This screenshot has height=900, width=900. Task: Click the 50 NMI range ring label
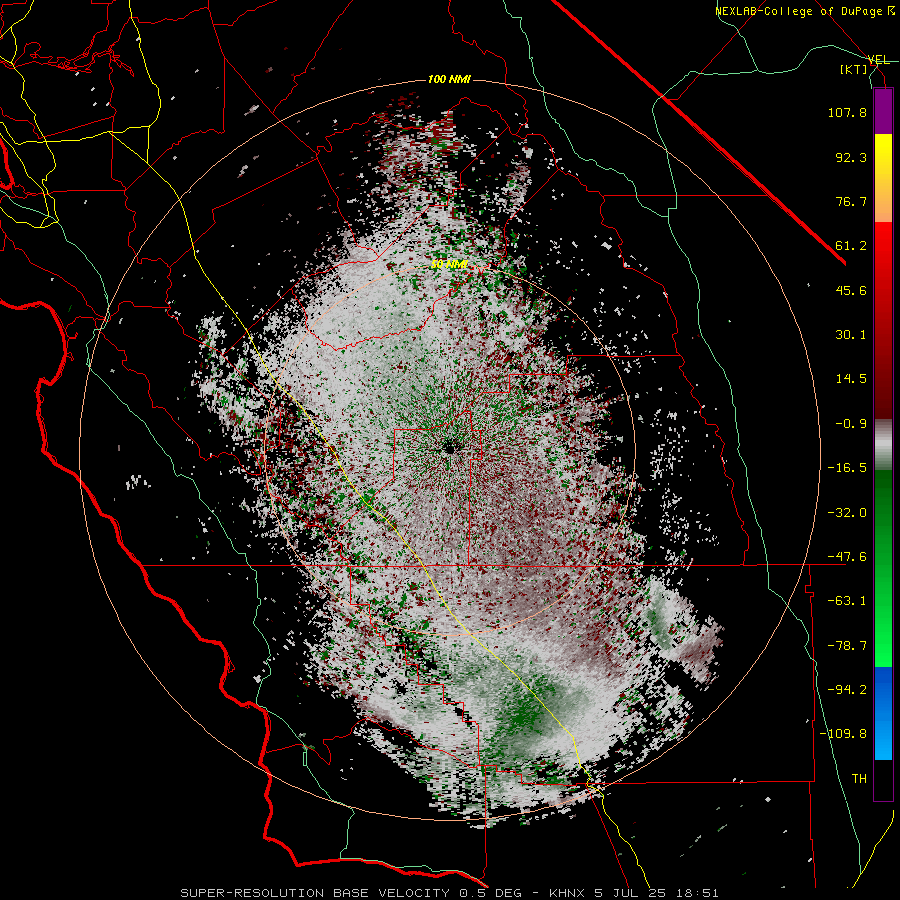point(449,264)
